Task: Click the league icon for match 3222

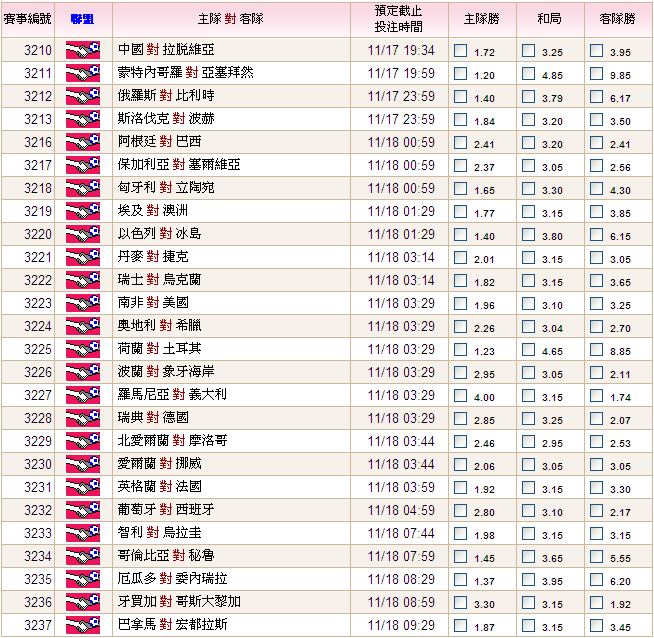Action: (83, 280)
